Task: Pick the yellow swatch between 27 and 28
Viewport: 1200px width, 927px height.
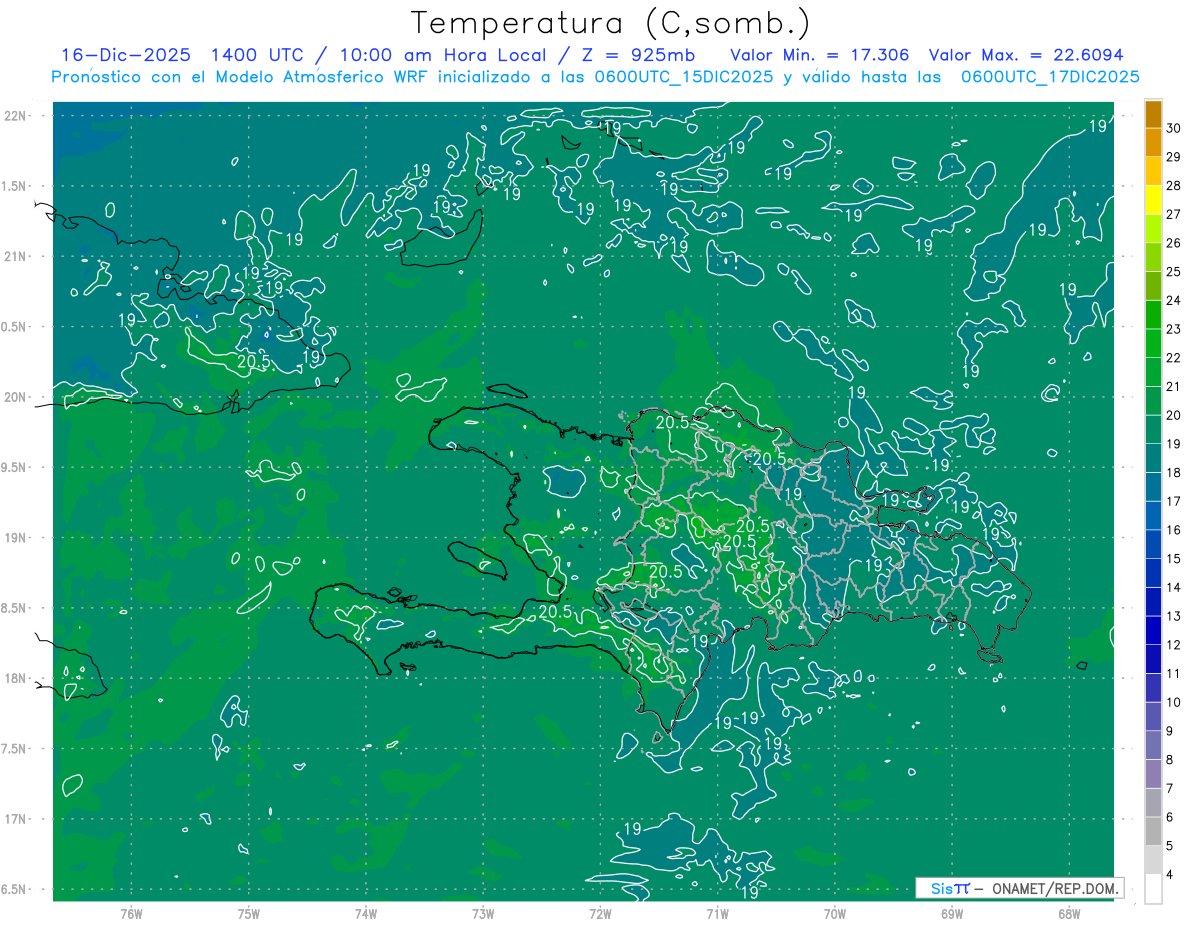Action: click(1153, 199)
